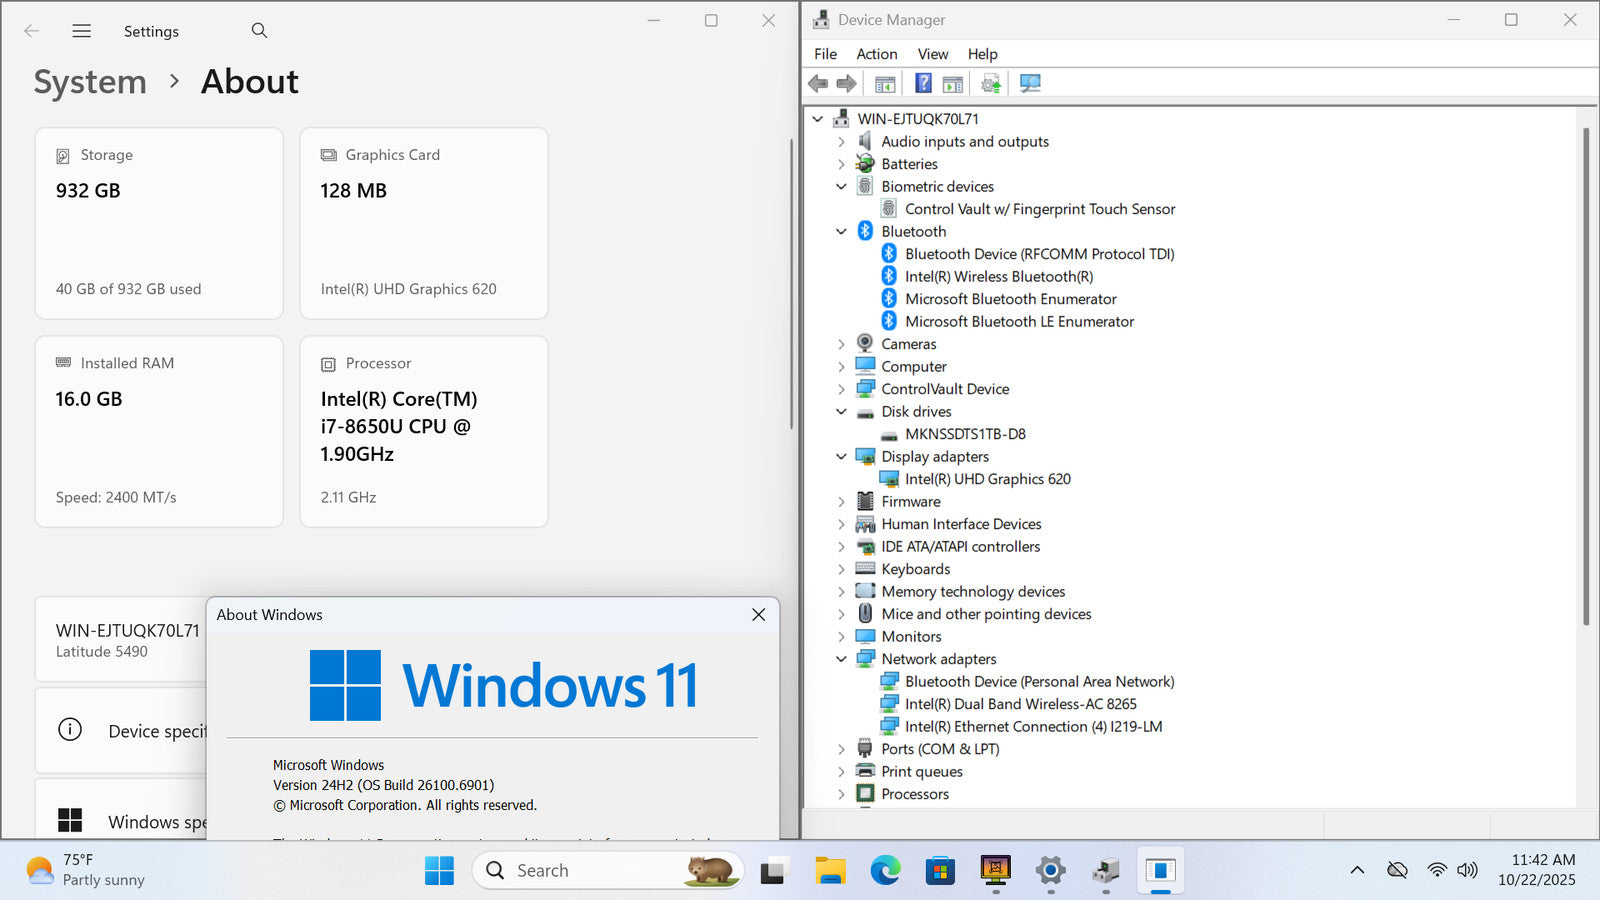Click Show/Hide Action Pane toolbar icon
The width and height of the screenshot is (1600, 900).
click(953, 84)
